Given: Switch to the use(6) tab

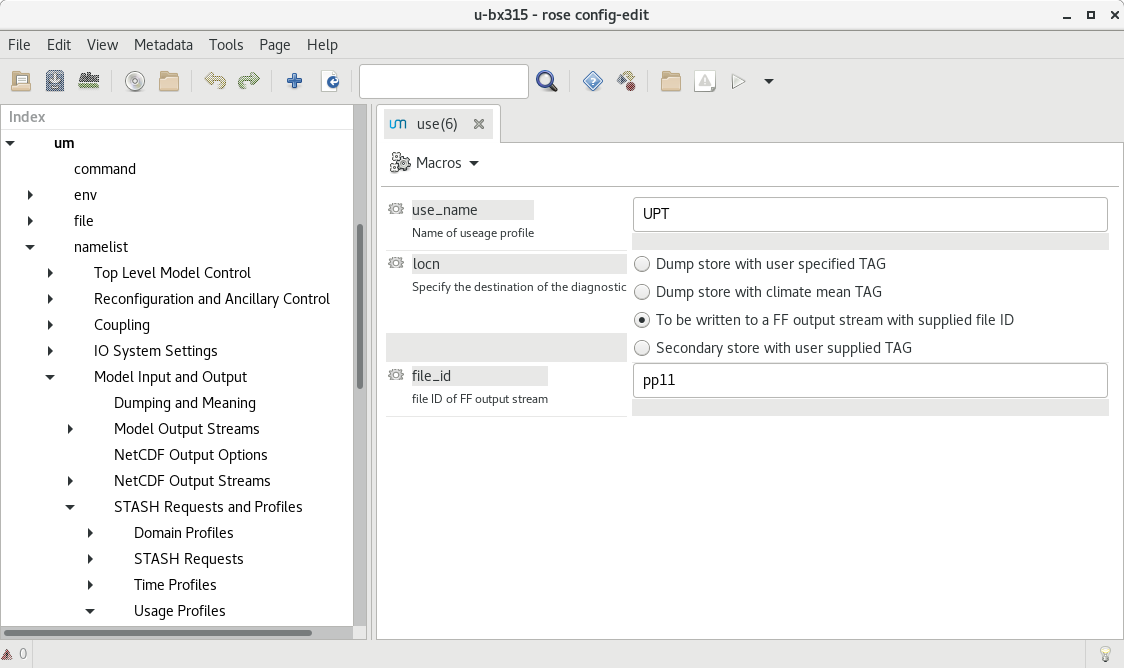Looking at the screenshot, I should pyautogui.click(x=436, y=124).
